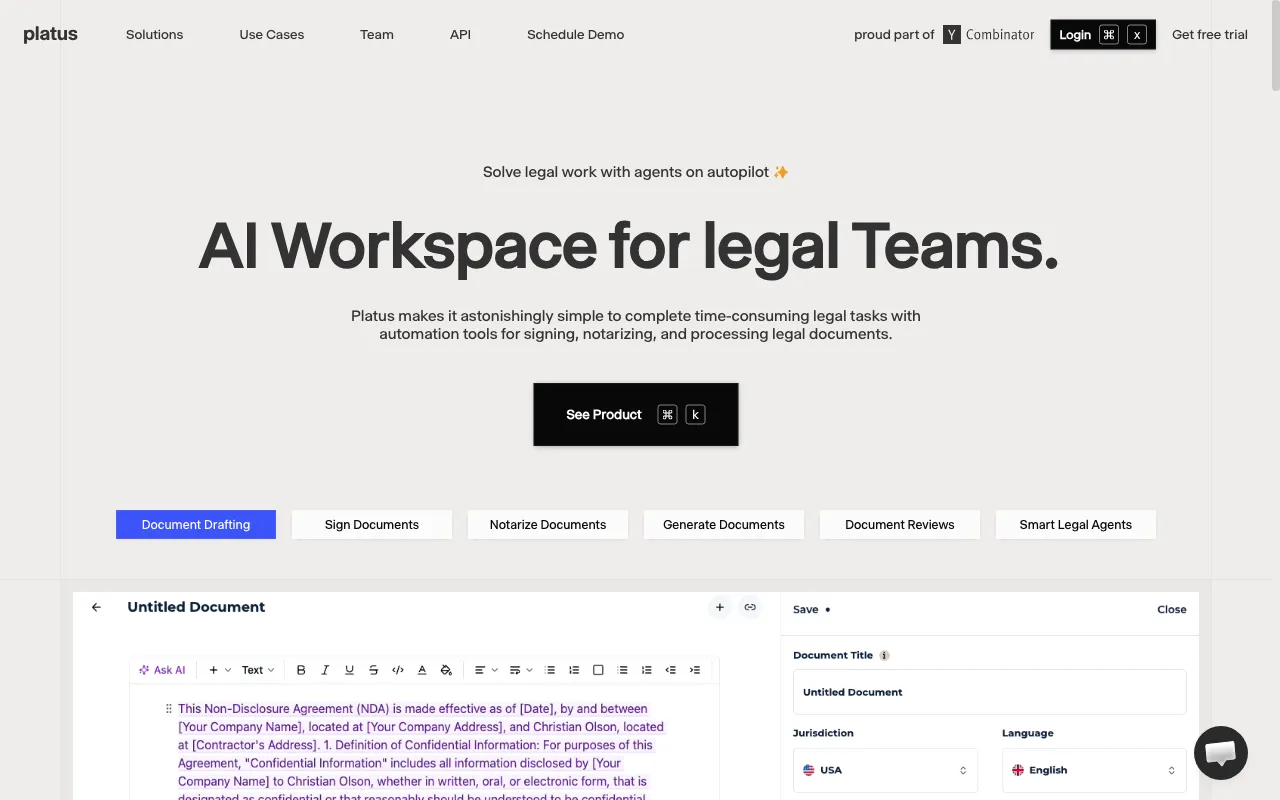Insert a checkbox list from the toolbar
1280x800 pixels.
coord(598,670)
